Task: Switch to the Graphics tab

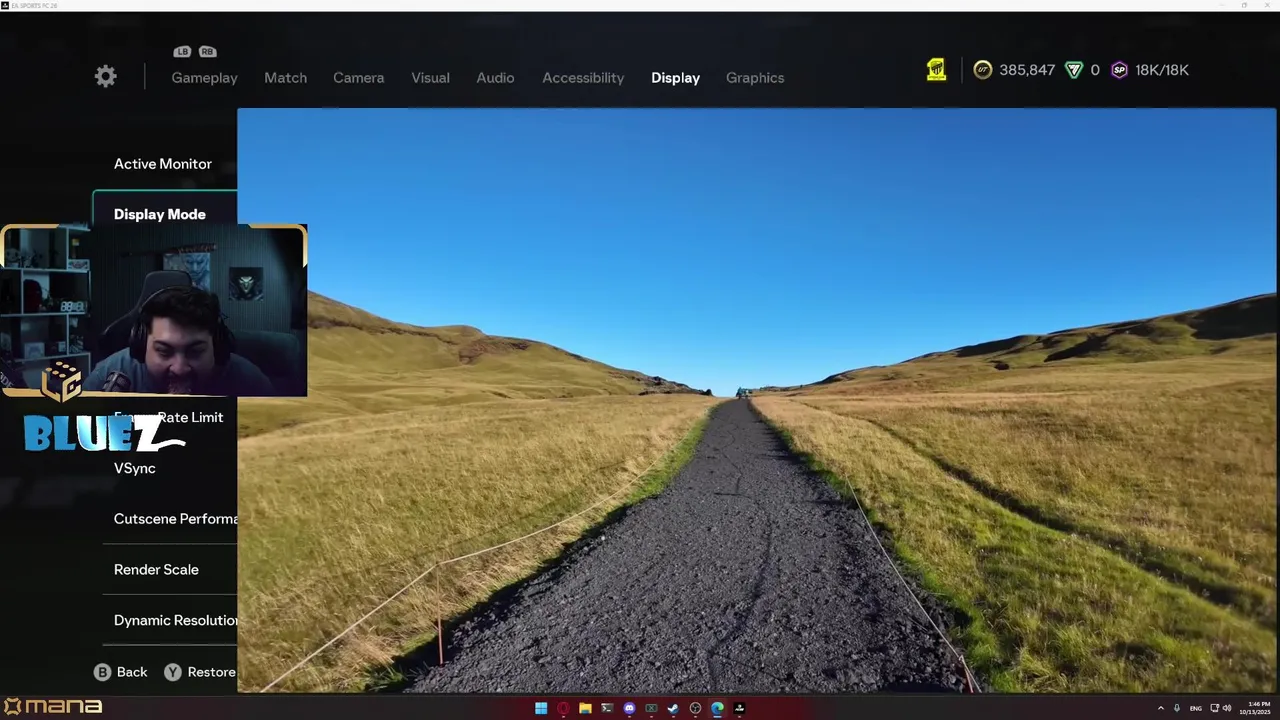Action: pyautogui.click(x=755, y=78)
